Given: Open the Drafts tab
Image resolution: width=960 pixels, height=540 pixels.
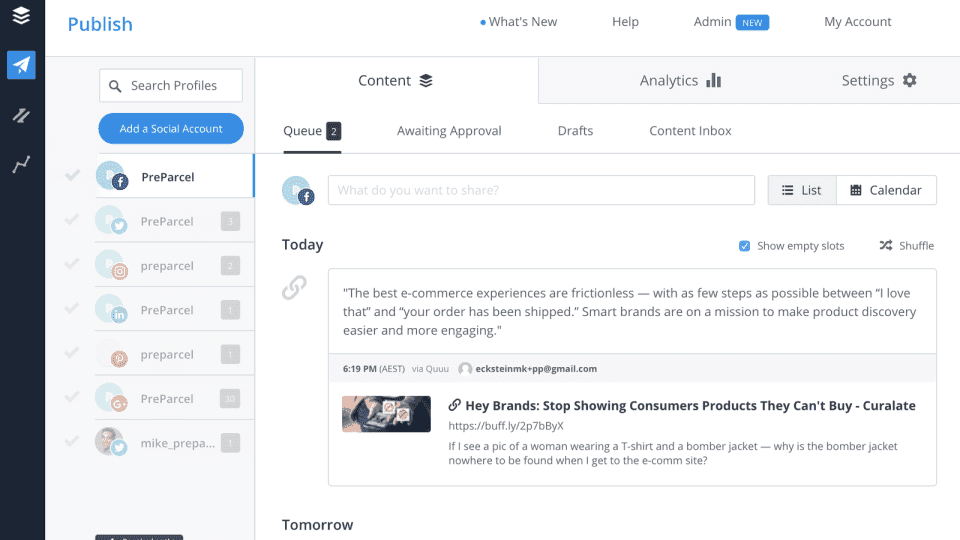Looking at the screenshot, I should pos(575,131).
